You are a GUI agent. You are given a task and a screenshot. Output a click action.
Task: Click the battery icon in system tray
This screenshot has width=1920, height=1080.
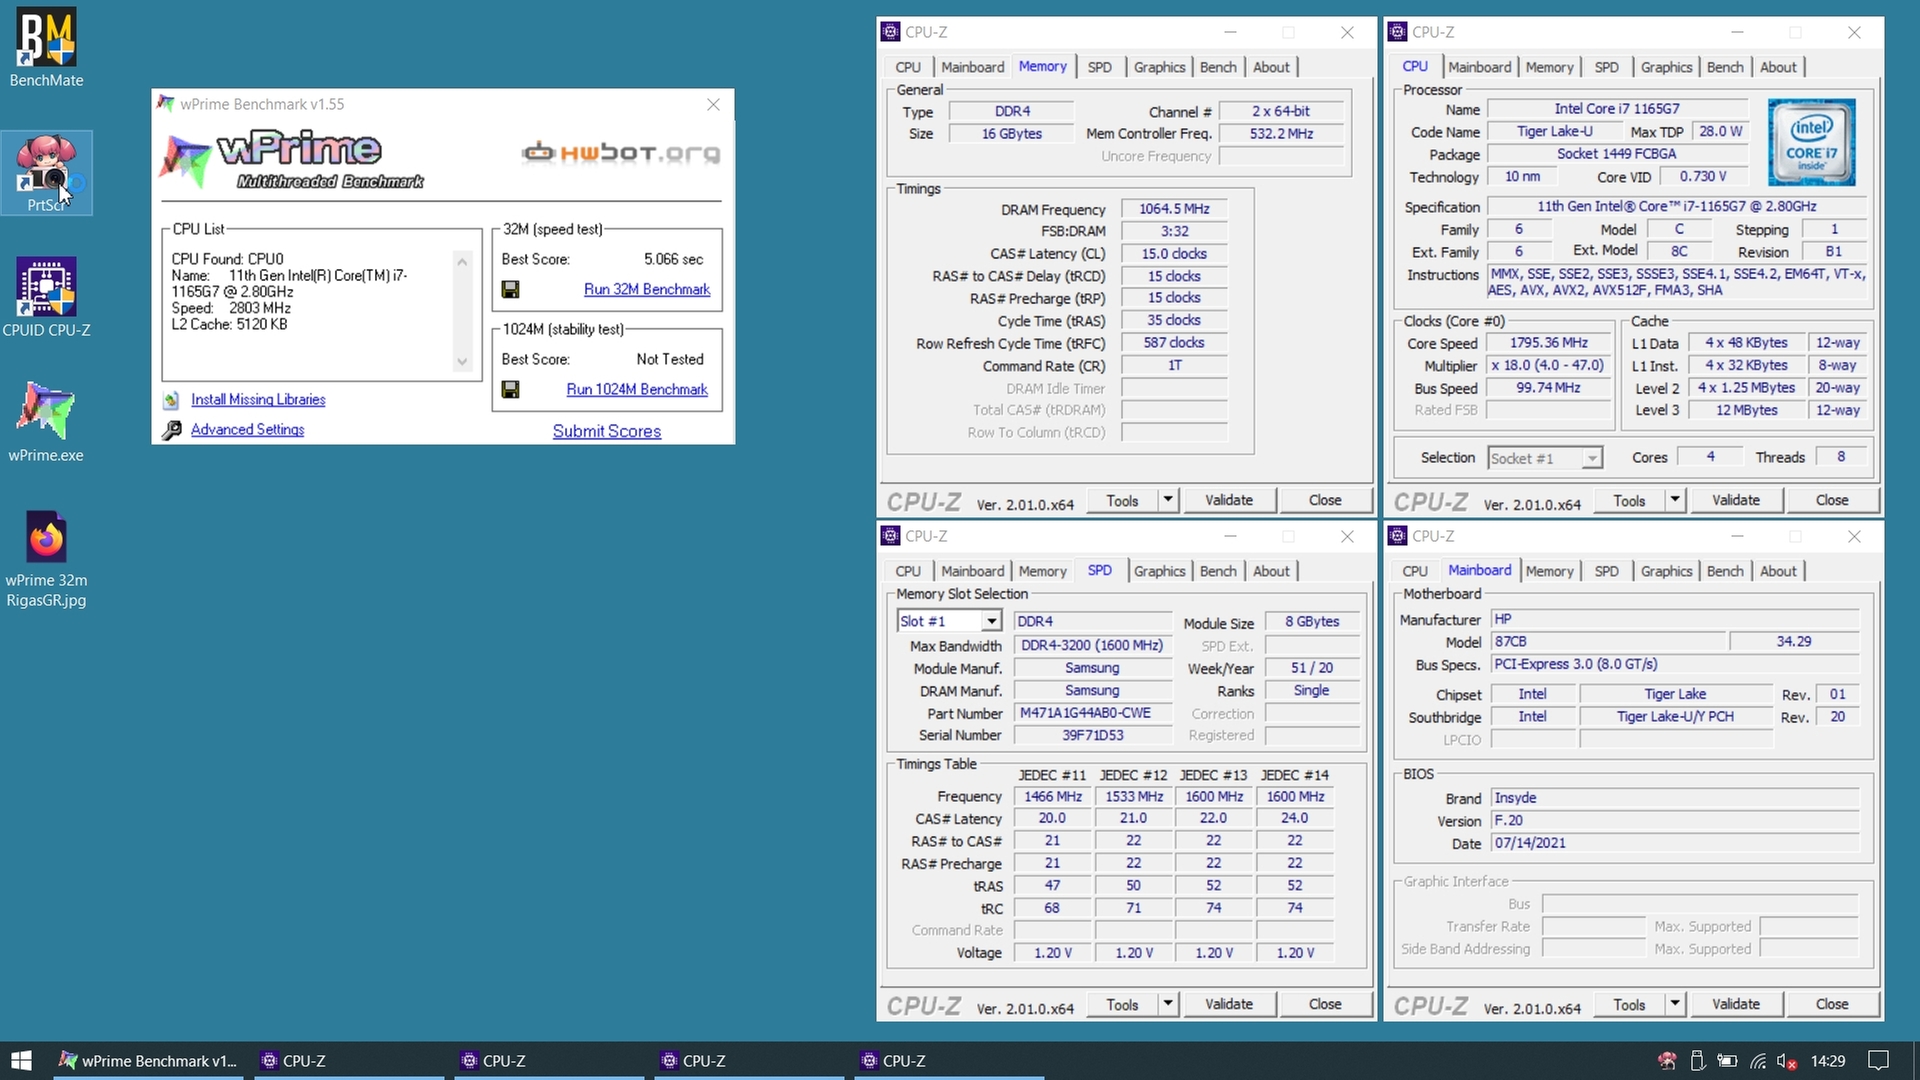click(1727, 1061)
